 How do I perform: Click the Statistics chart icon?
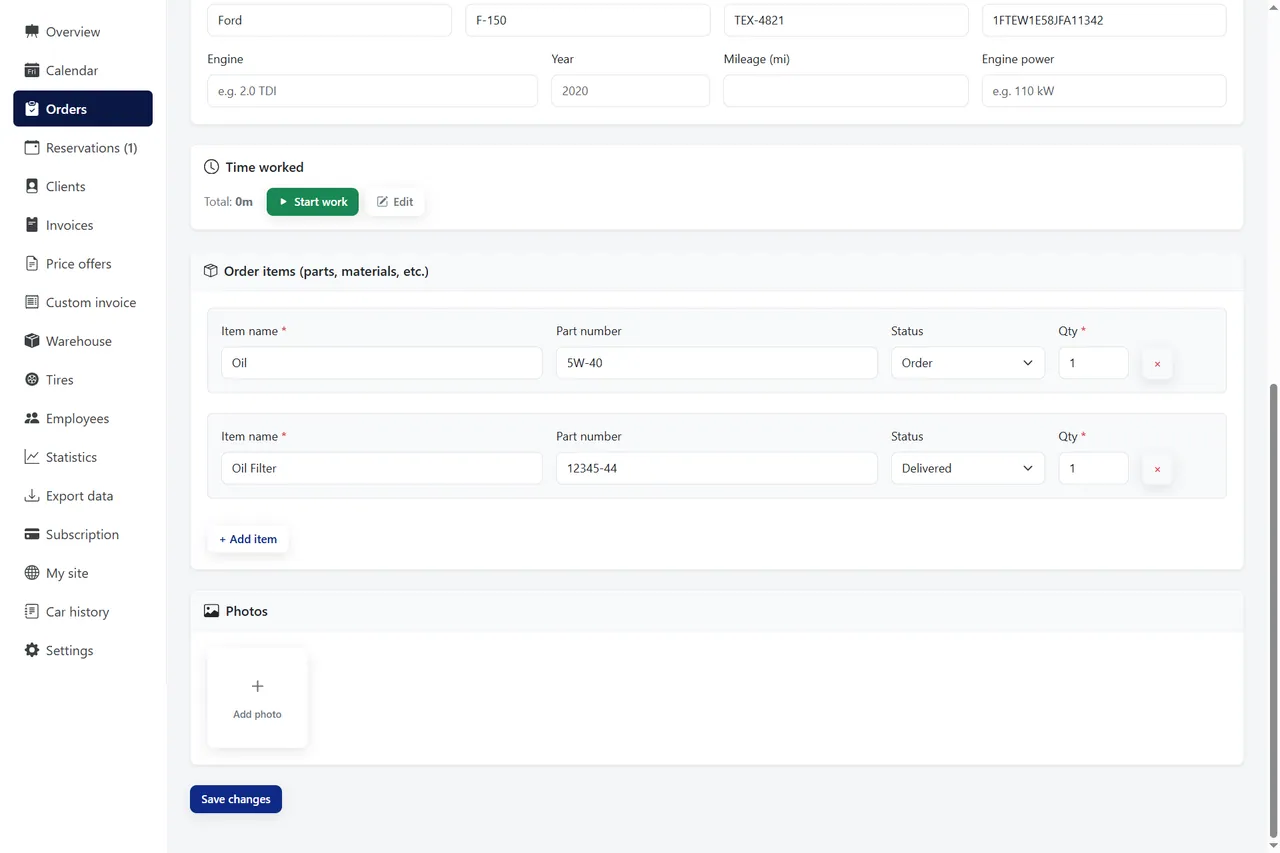[x=32, y=457]
